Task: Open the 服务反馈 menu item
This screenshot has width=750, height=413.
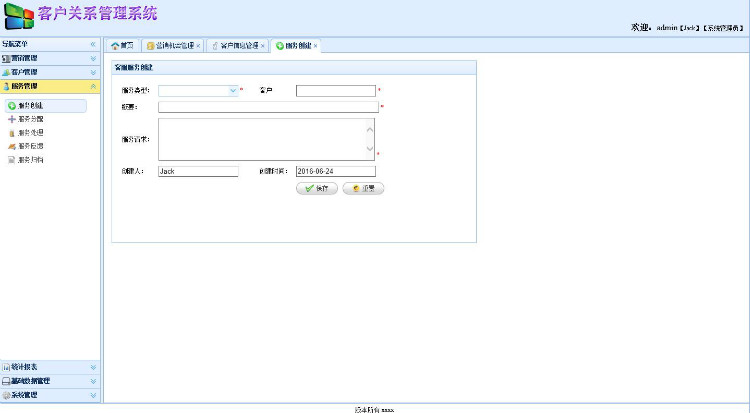Action: (26, 146)
